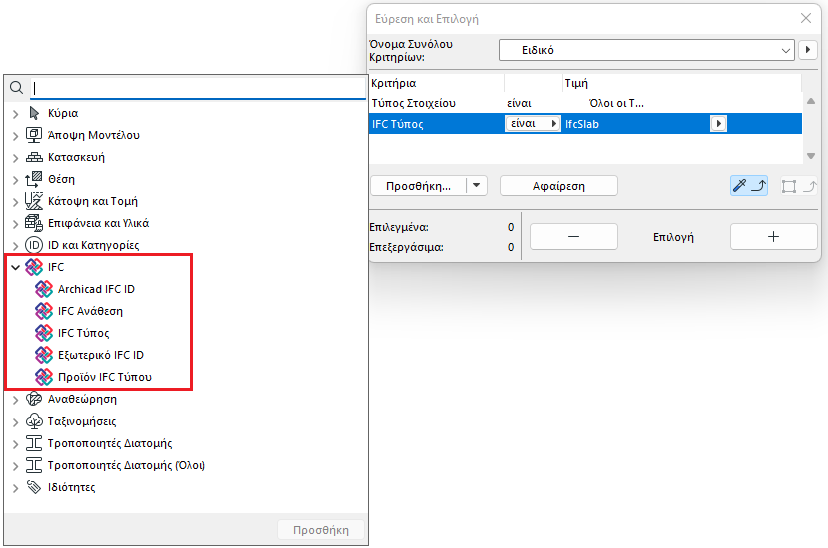Viewport: 828px width, 548px height.
Task: Click the IfcSlab value cell
Action: (636, 124)
